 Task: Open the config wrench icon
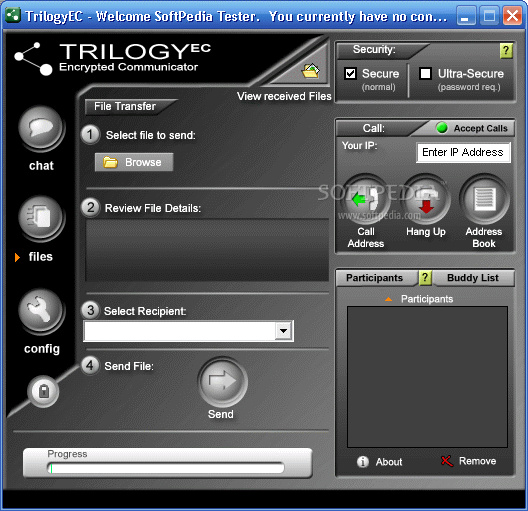41,310
